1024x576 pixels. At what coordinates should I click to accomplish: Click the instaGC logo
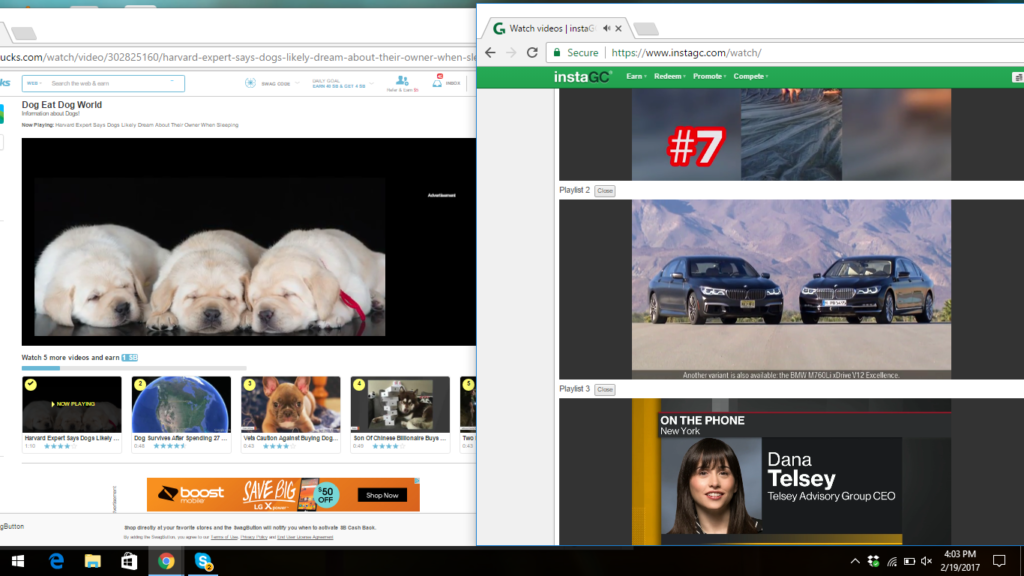(x=582, y=77)
